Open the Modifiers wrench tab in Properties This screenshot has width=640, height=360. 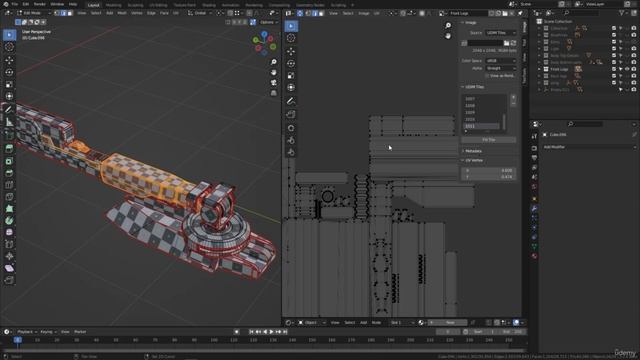coord(534,209)
